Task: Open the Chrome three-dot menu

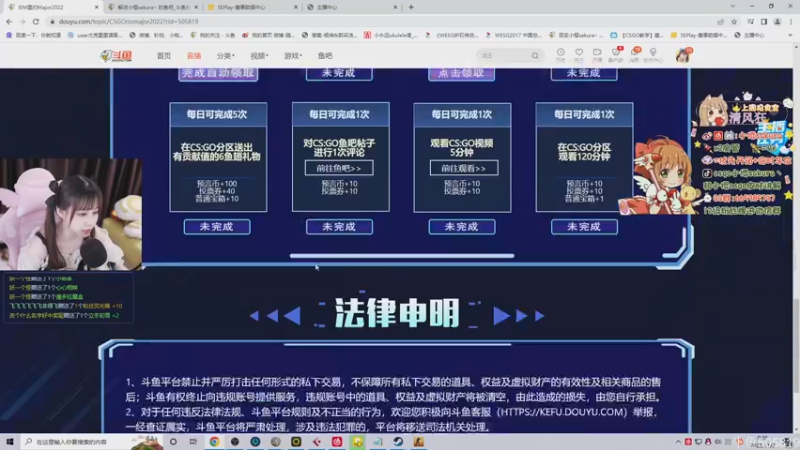Action: pyautogui.click(x=791, y=21)
